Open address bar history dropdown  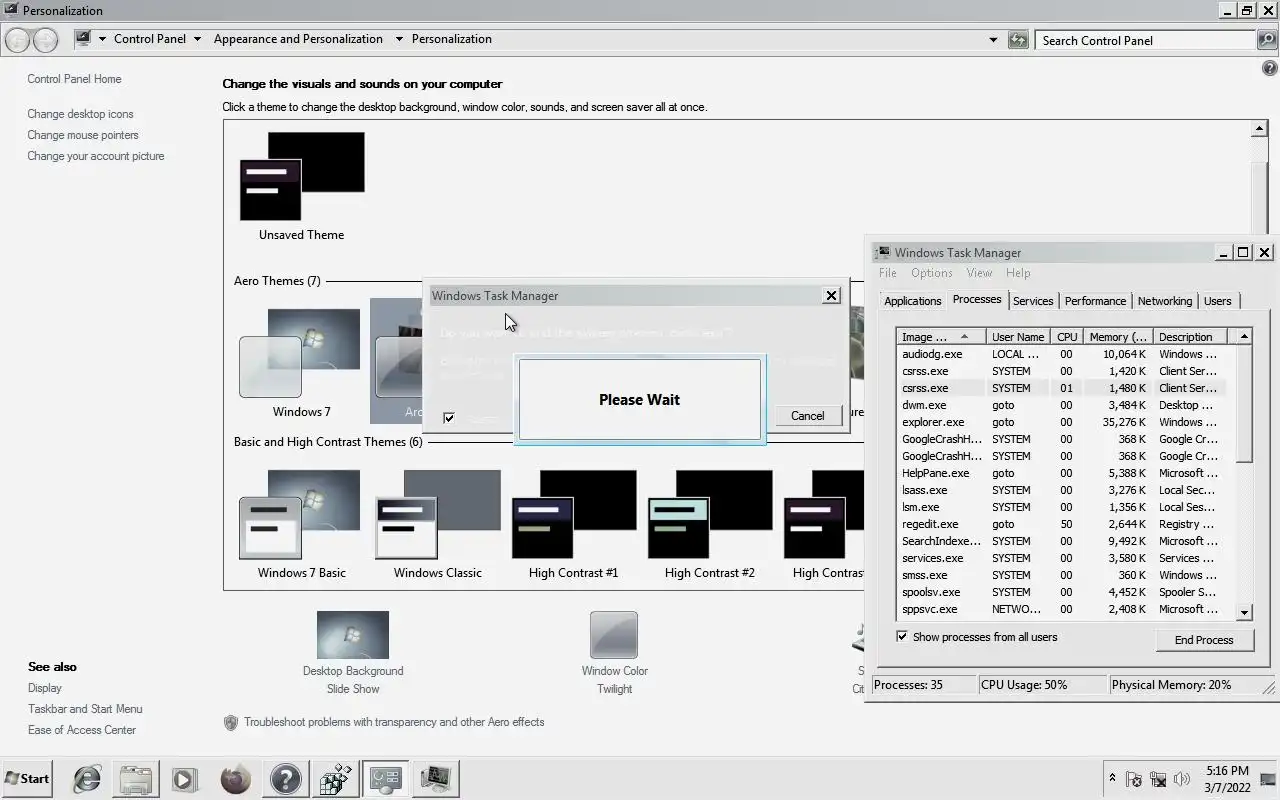click(x=993, y=40)
